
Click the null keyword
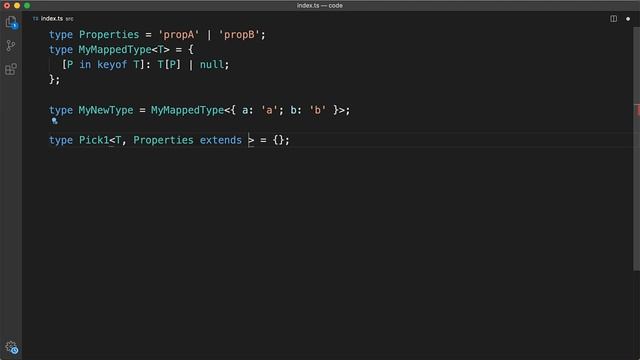click(x=212, y=64)
